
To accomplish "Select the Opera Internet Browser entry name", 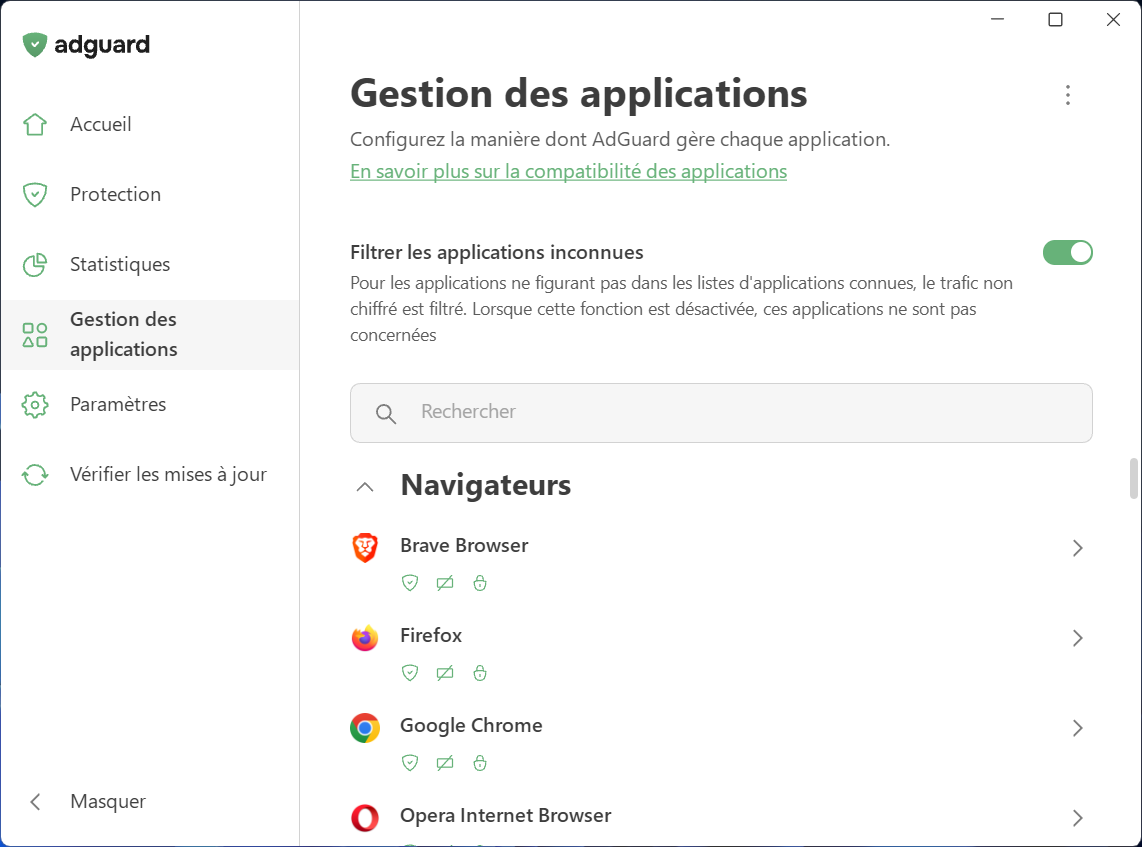I will point(505,816).
